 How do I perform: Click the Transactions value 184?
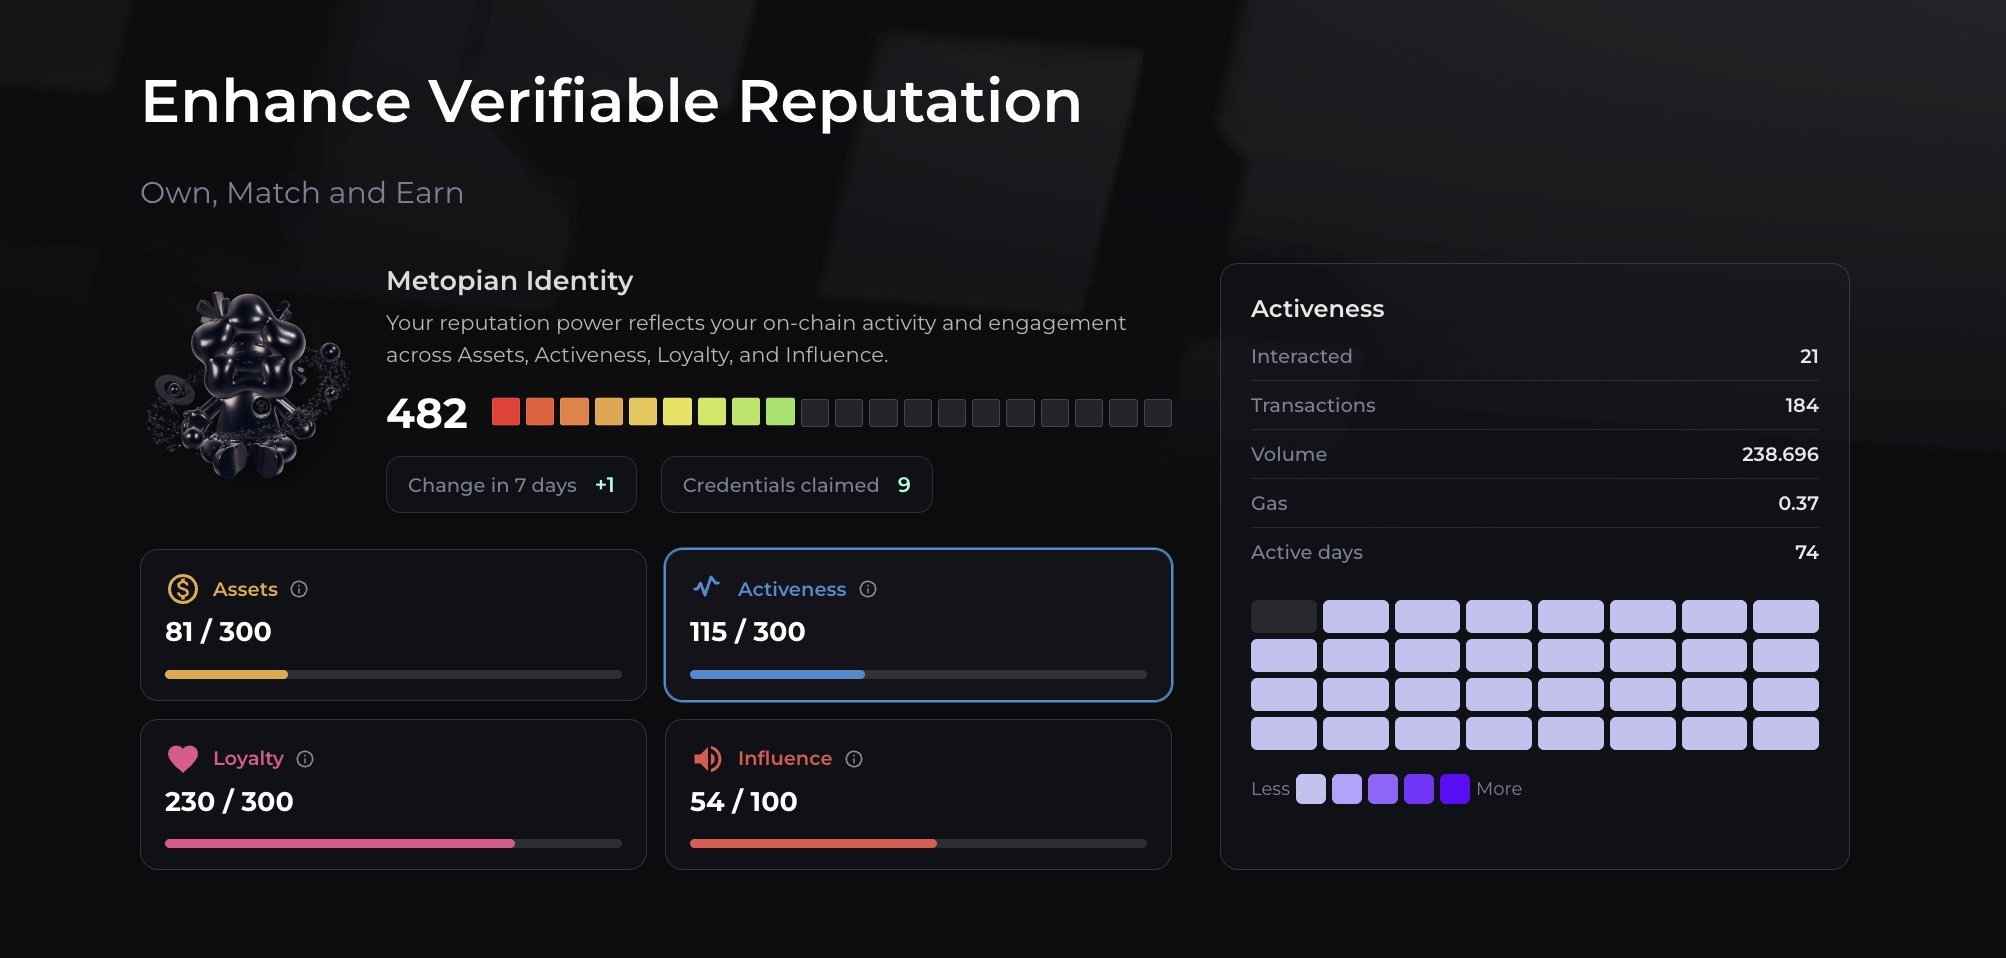pyautogui.click(x=1802, y=405)
